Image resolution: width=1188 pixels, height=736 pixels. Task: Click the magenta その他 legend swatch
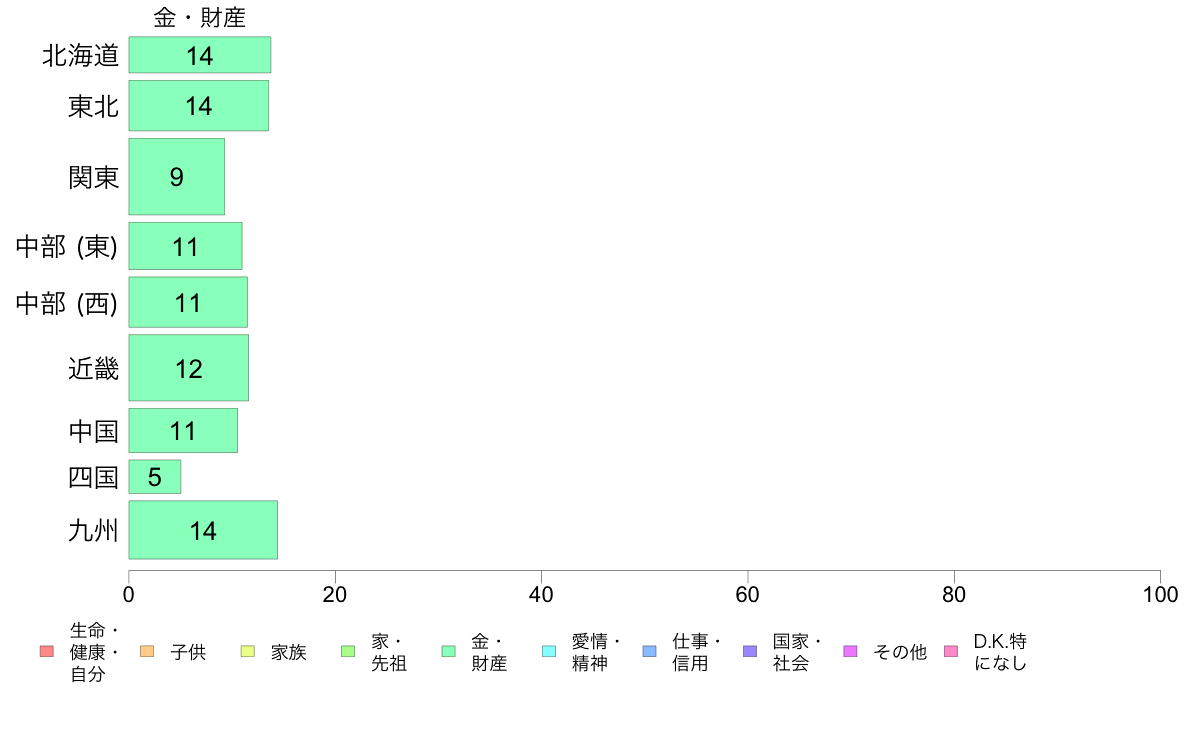[x=850, y=651]
